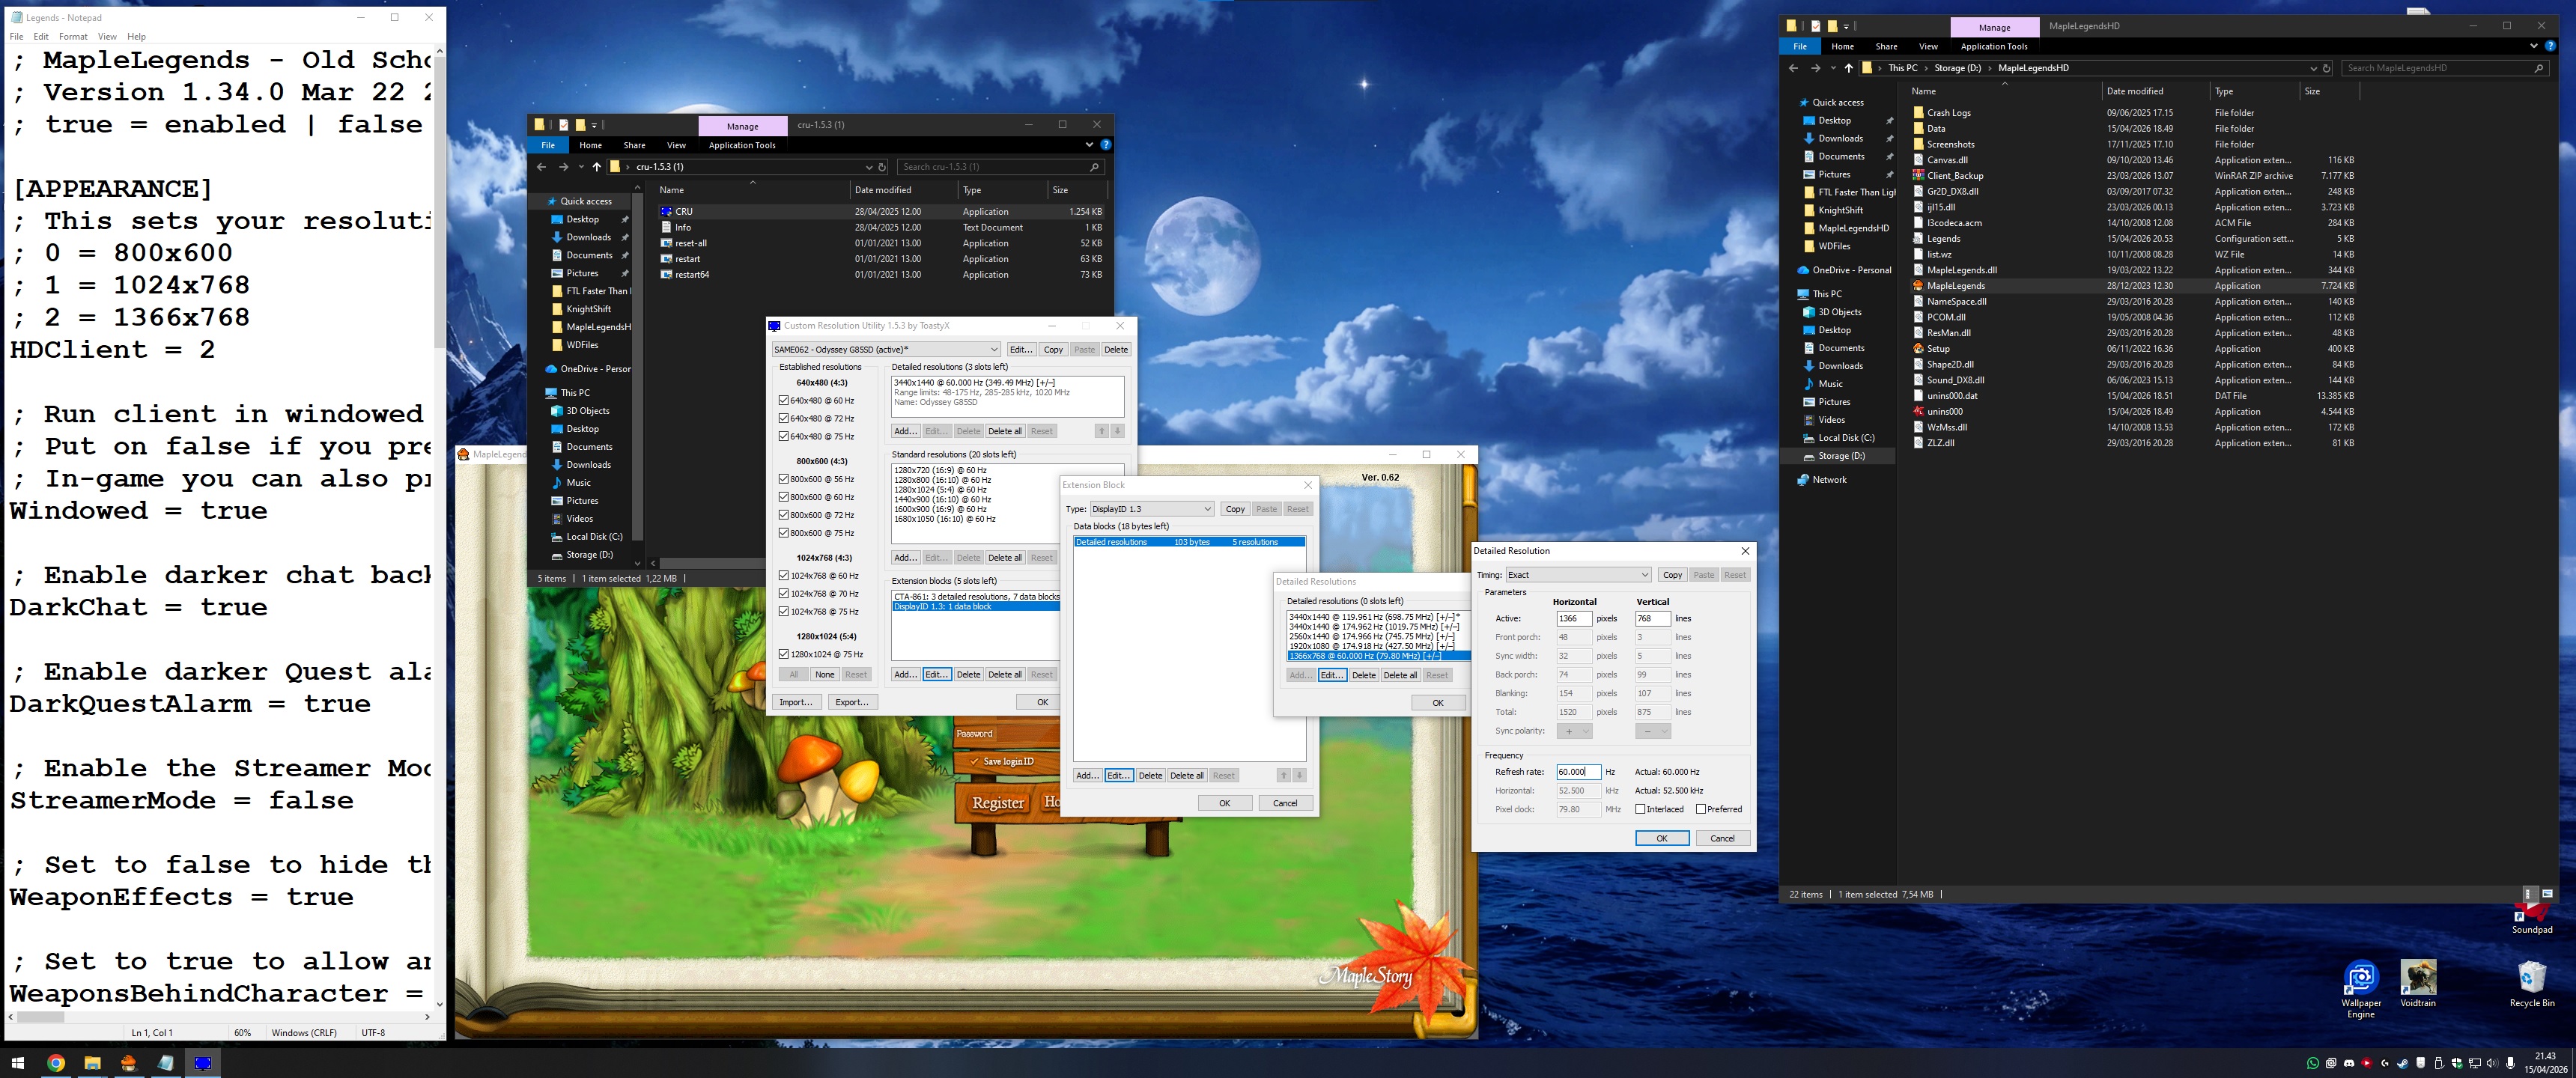This screenshot has height=1078, width=2576.
Task: Open Notepad Help menu
Action: pos(137,37)
